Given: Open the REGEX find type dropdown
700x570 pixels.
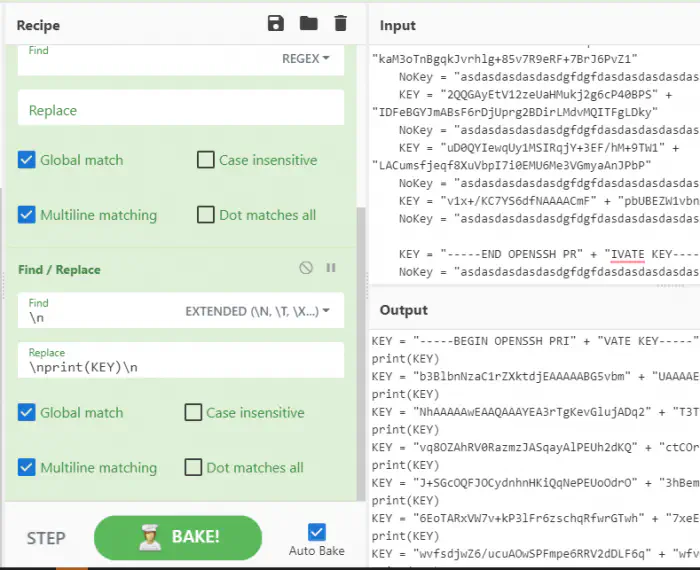Looking at the screenshot, I should (x=305, y=59).
